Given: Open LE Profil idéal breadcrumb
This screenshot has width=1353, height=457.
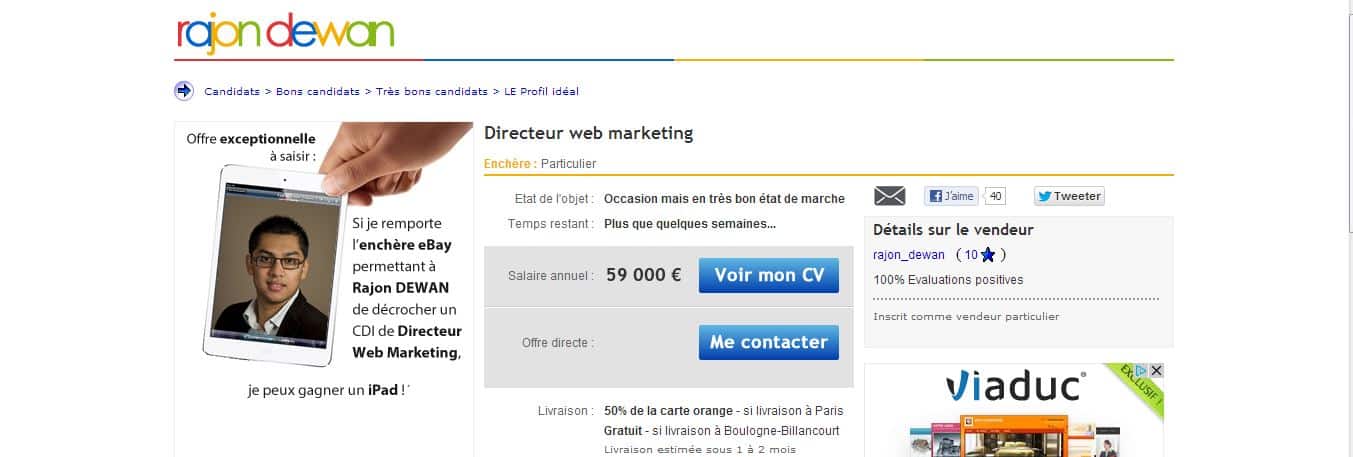Looking at the screenshot, I should (541, 91).
